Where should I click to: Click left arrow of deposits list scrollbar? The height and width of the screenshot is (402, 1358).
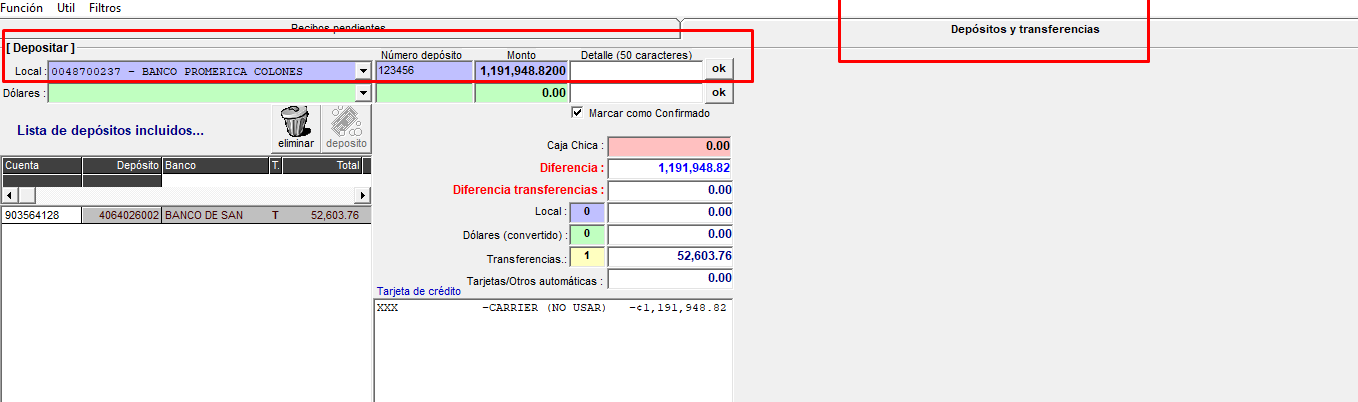pos(10,195)
